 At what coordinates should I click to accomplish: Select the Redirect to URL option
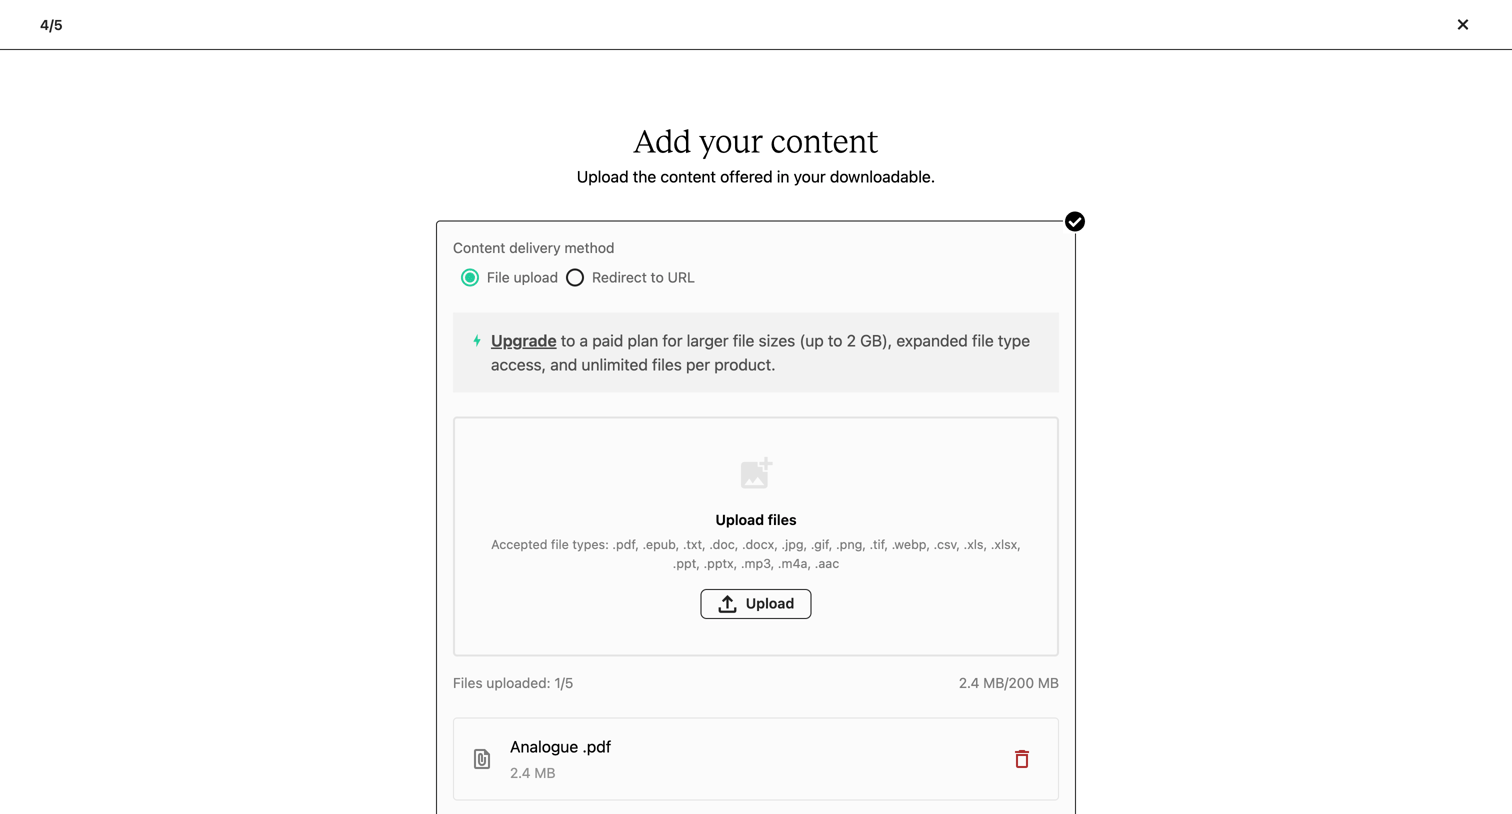pyautogui.click(x=575, y=278)
